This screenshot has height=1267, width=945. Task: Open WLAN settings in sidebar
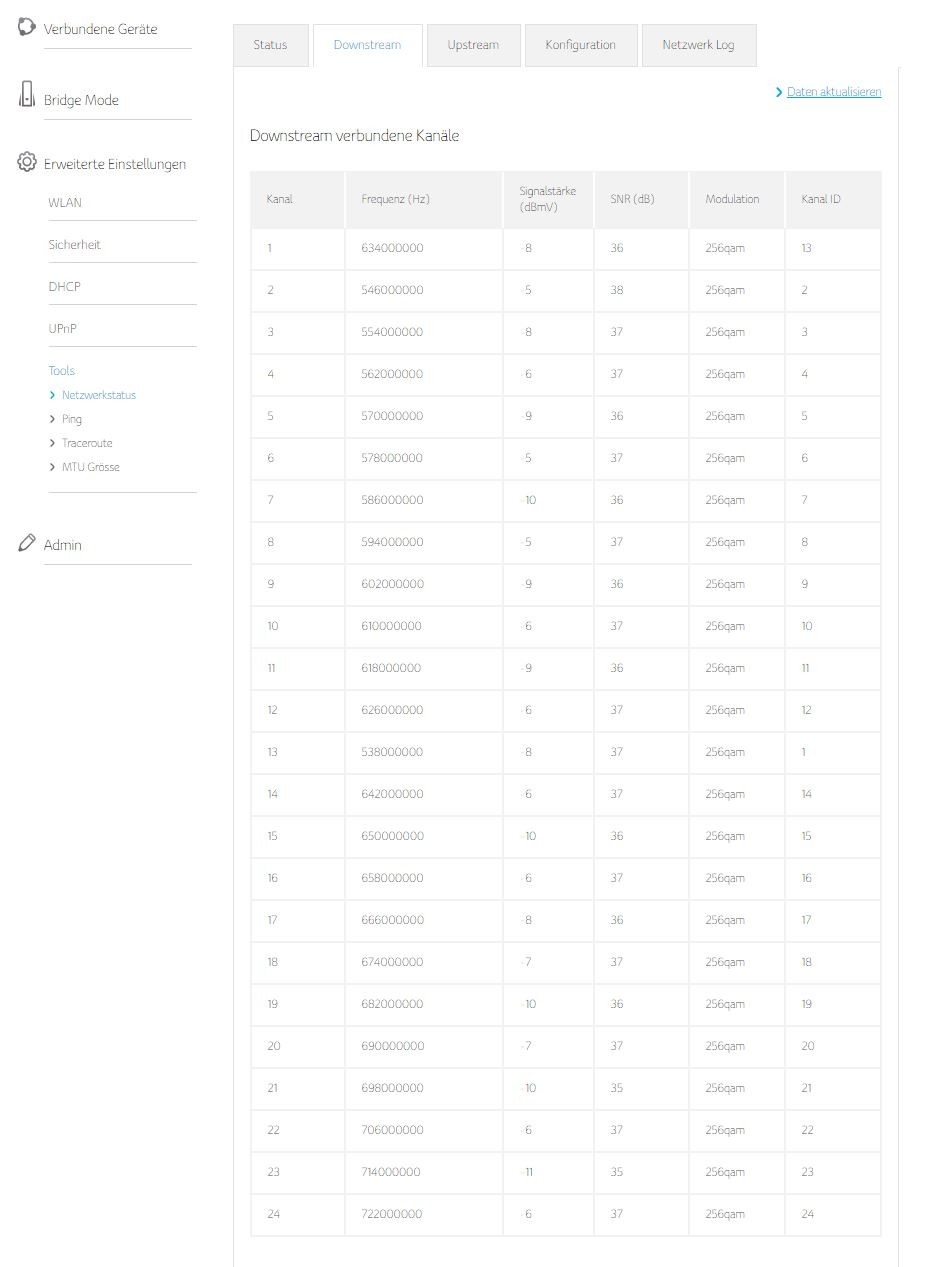(x=65, y=203)
